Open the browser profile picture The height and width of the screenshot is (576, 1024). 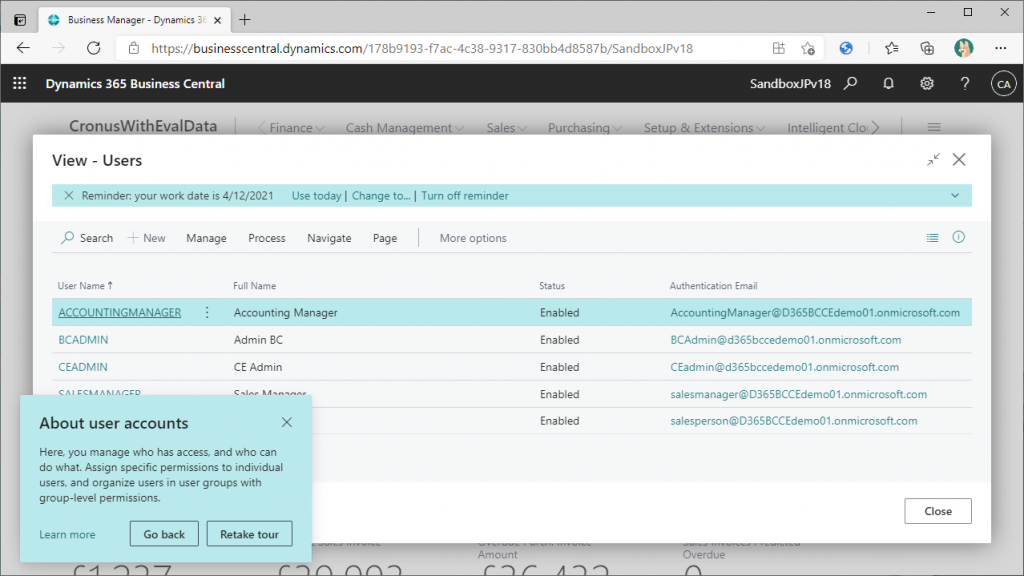point(963,48)
